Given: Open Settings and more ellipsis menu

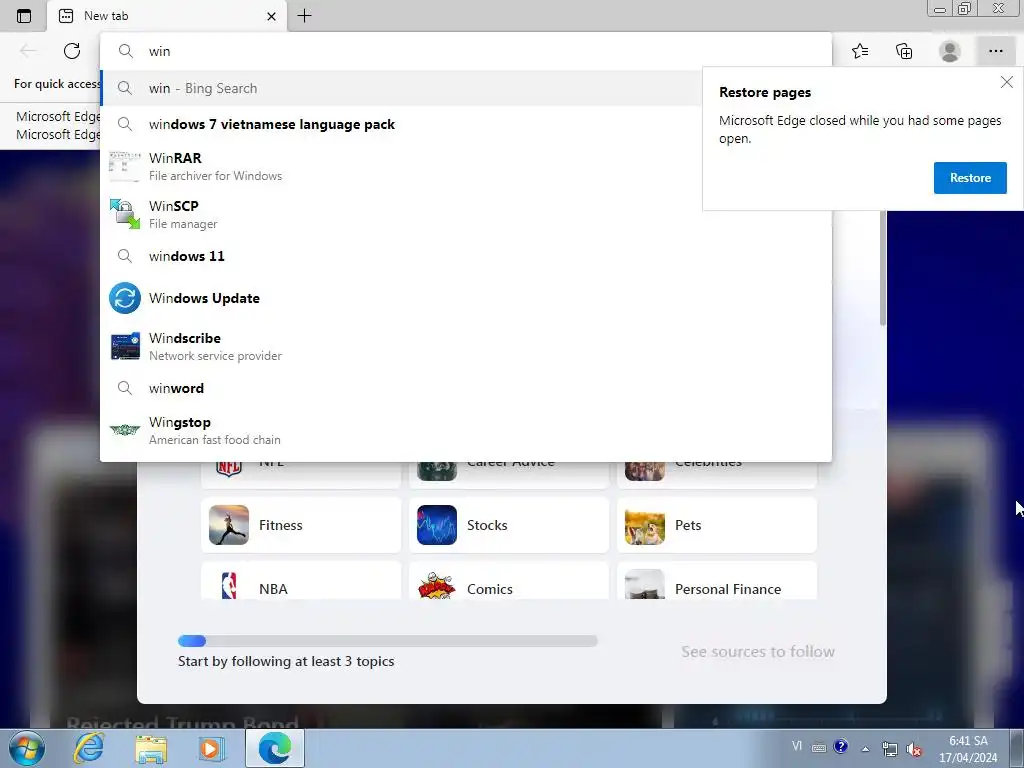Looking at the screenshot, I should [x=995, y=51].
